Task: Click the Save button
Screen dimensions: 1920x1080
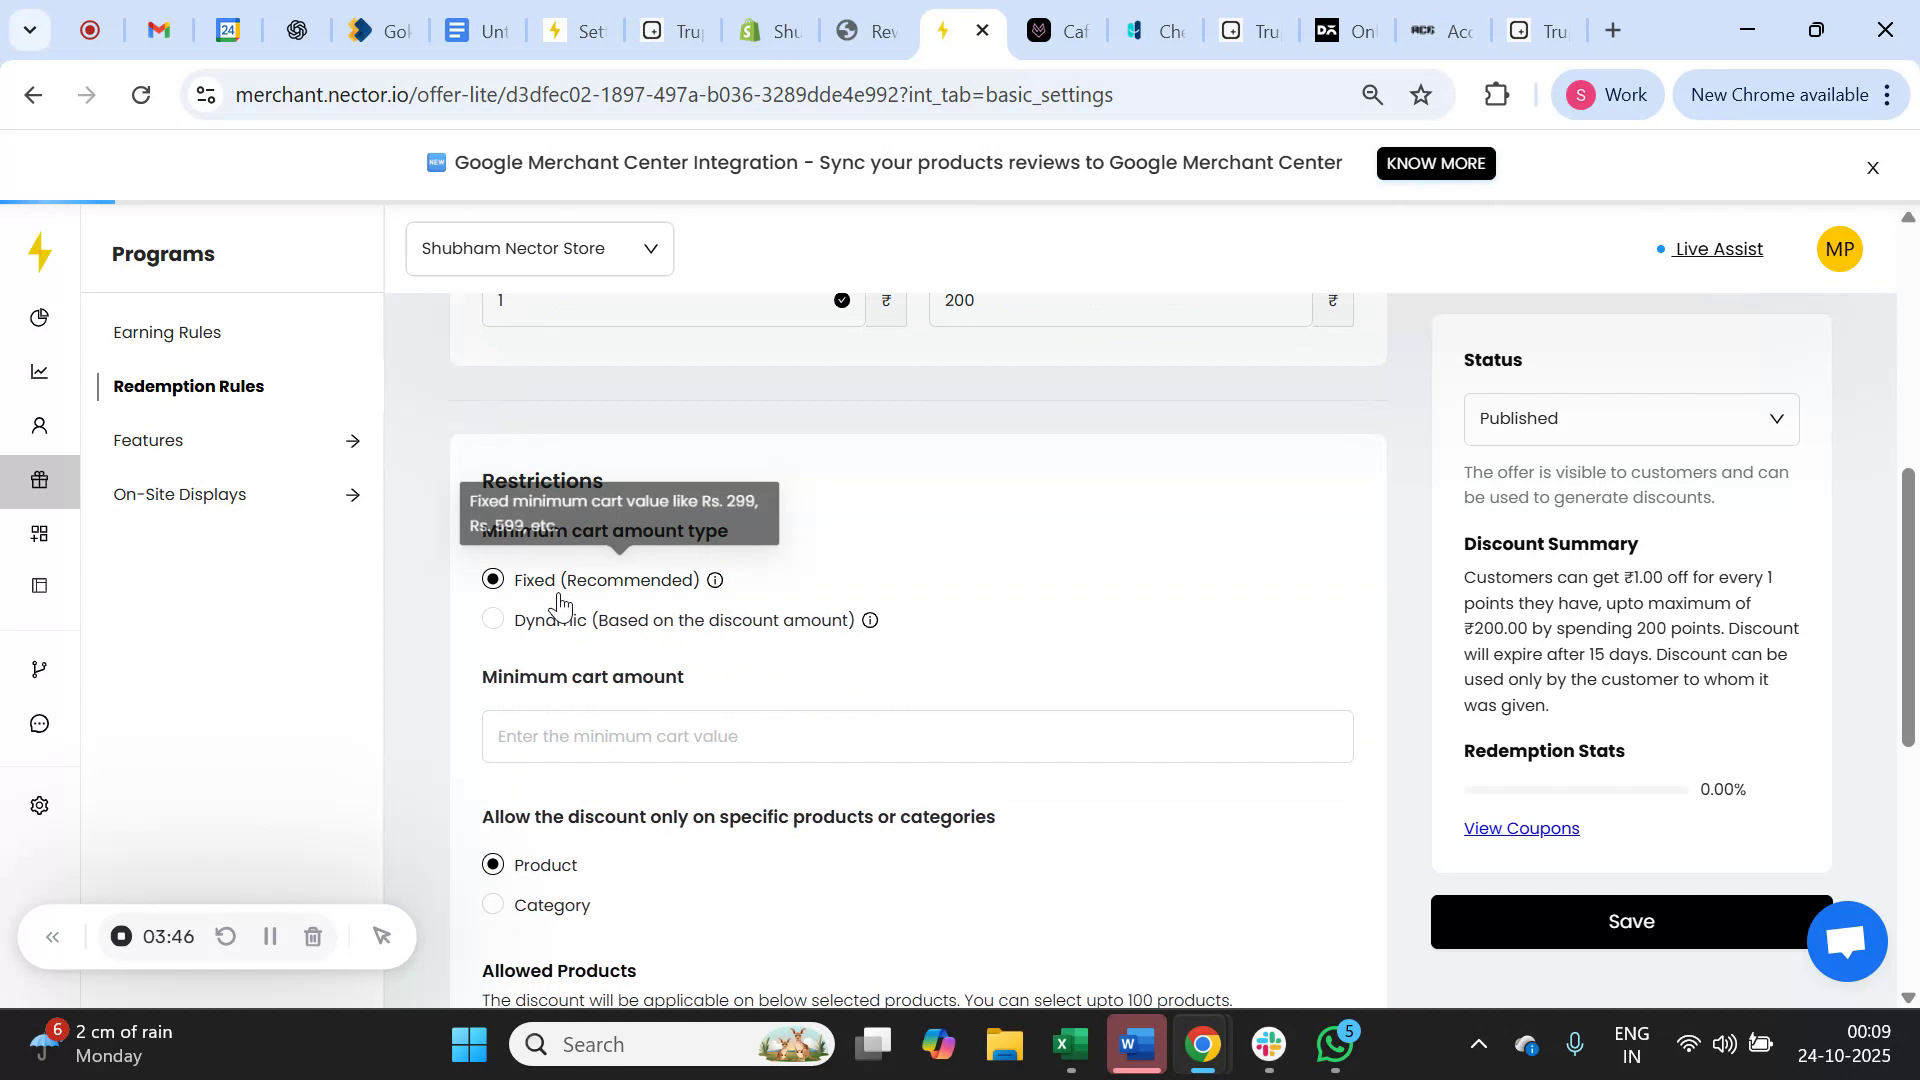Action: point(1630,921)
